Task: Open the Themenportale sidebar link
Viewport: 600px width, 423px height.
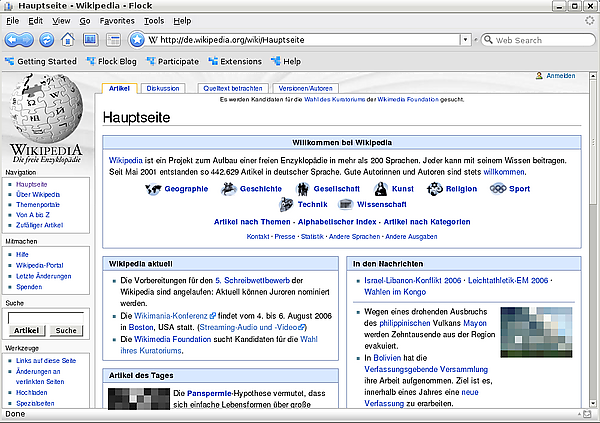Action: click(38, 205)
